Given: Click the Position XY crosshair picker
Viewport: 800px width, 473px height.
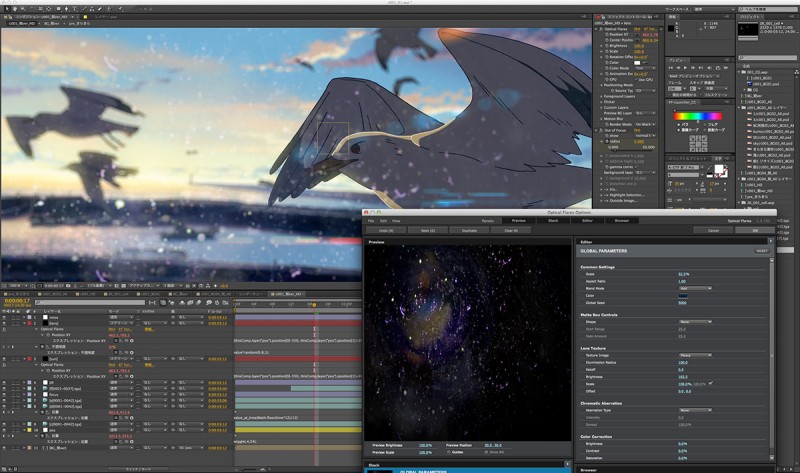Looking at the screenshot, I should click(637, 35).
